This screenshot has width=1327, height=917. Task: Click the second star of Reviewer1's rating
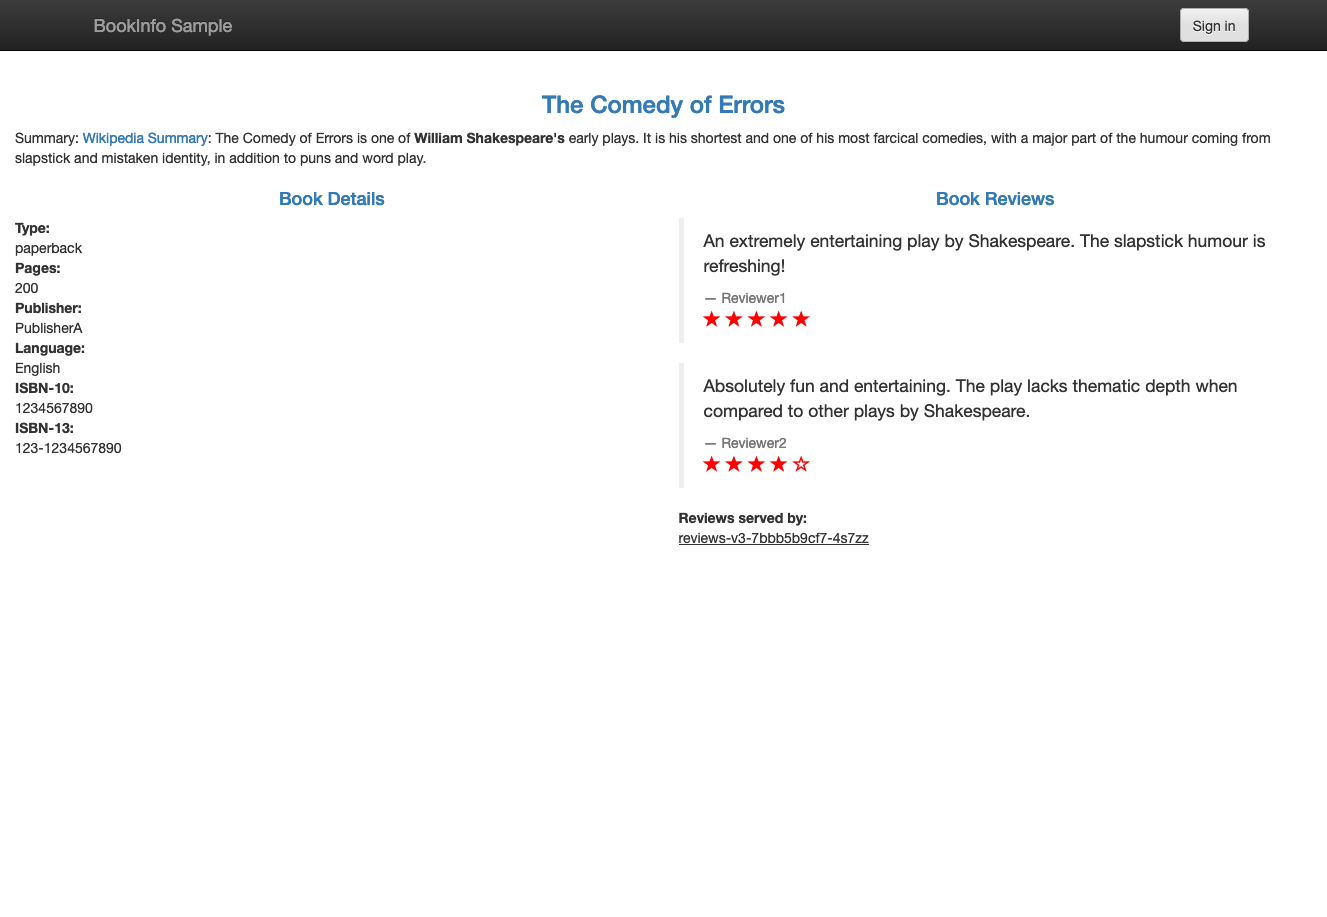(734, 319)
